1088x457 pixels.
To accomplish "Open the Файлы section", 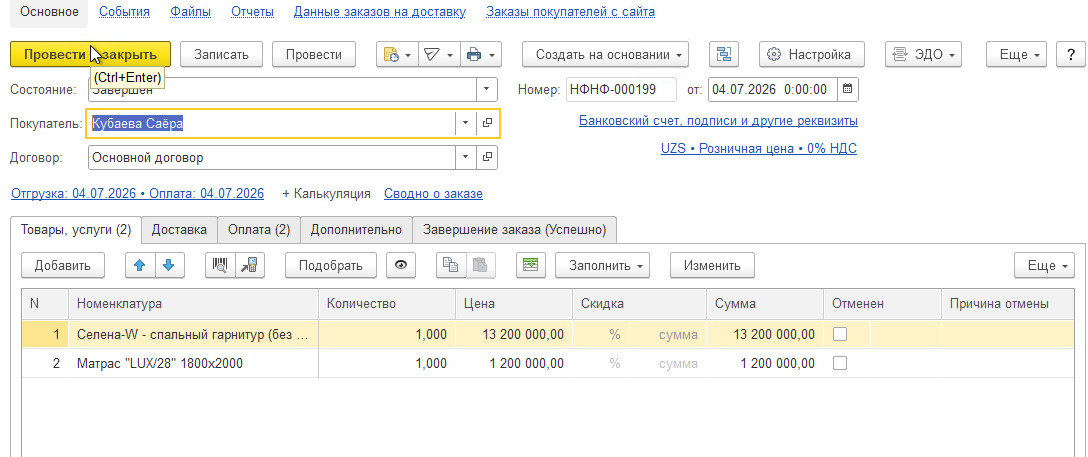I will (x=190, y=12).
